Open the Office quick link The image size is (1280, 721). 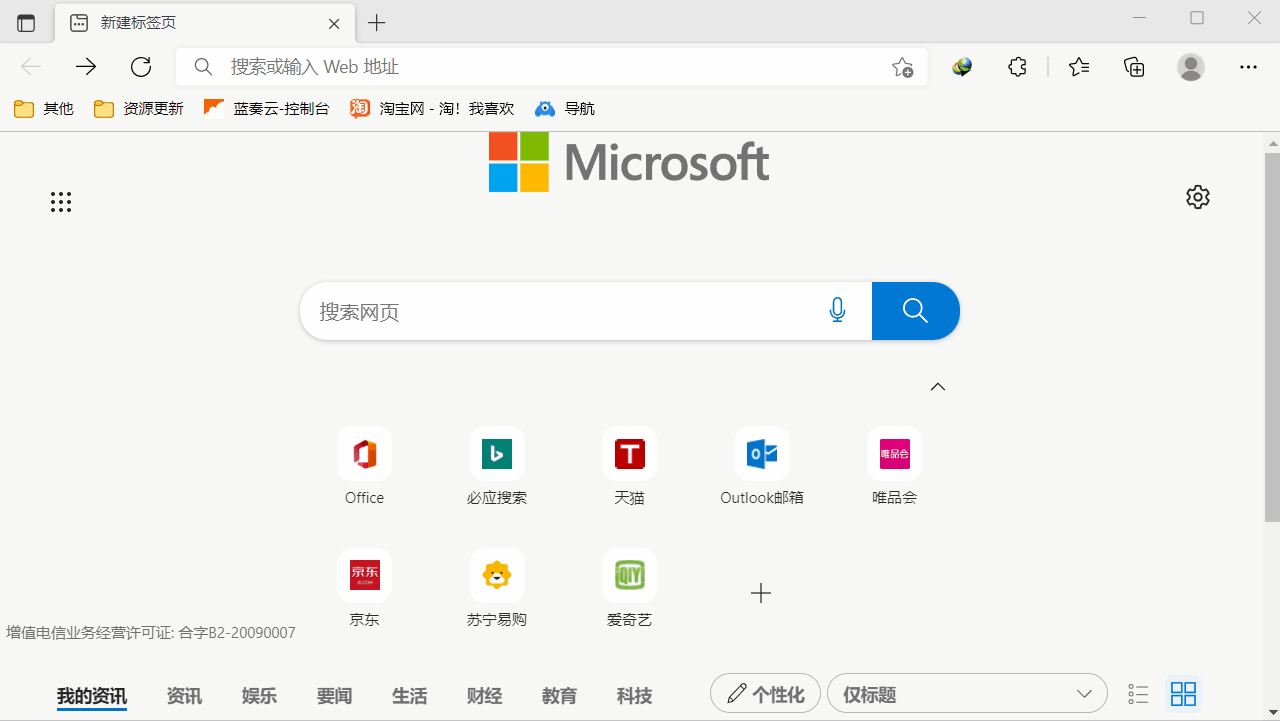tap(364, 467)
